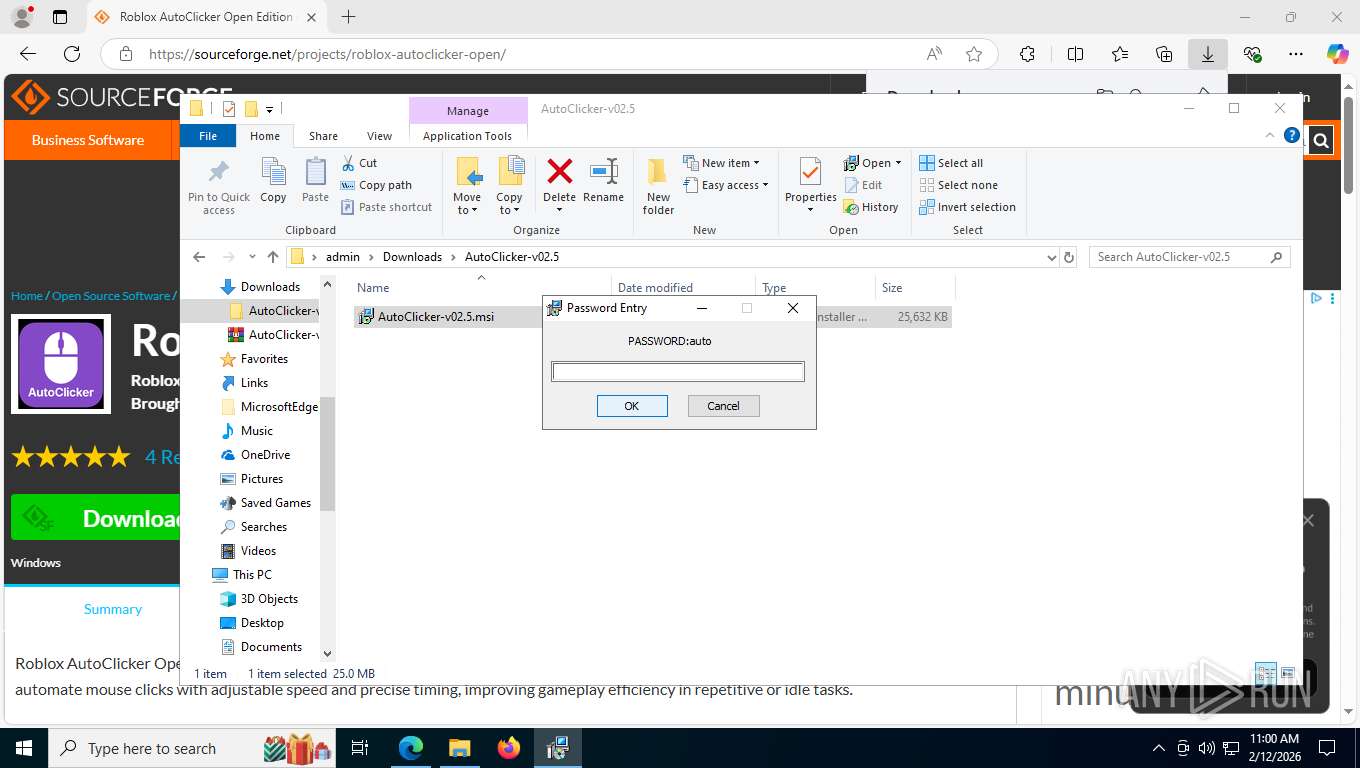Open Saved Games in navigation pane

point(276,503)
